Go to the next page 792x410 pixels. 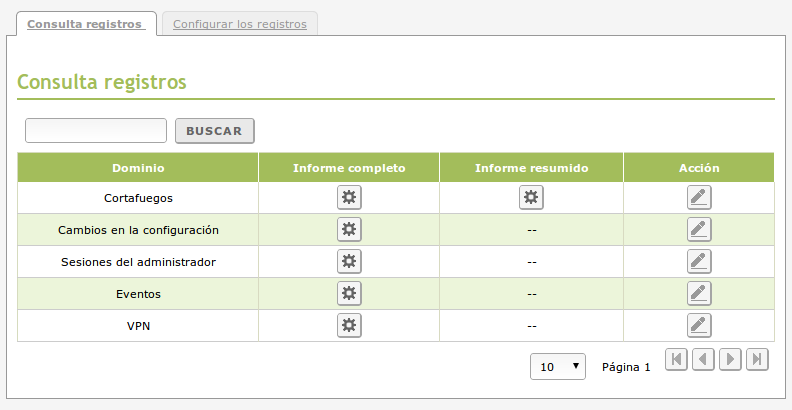(730, 359)
